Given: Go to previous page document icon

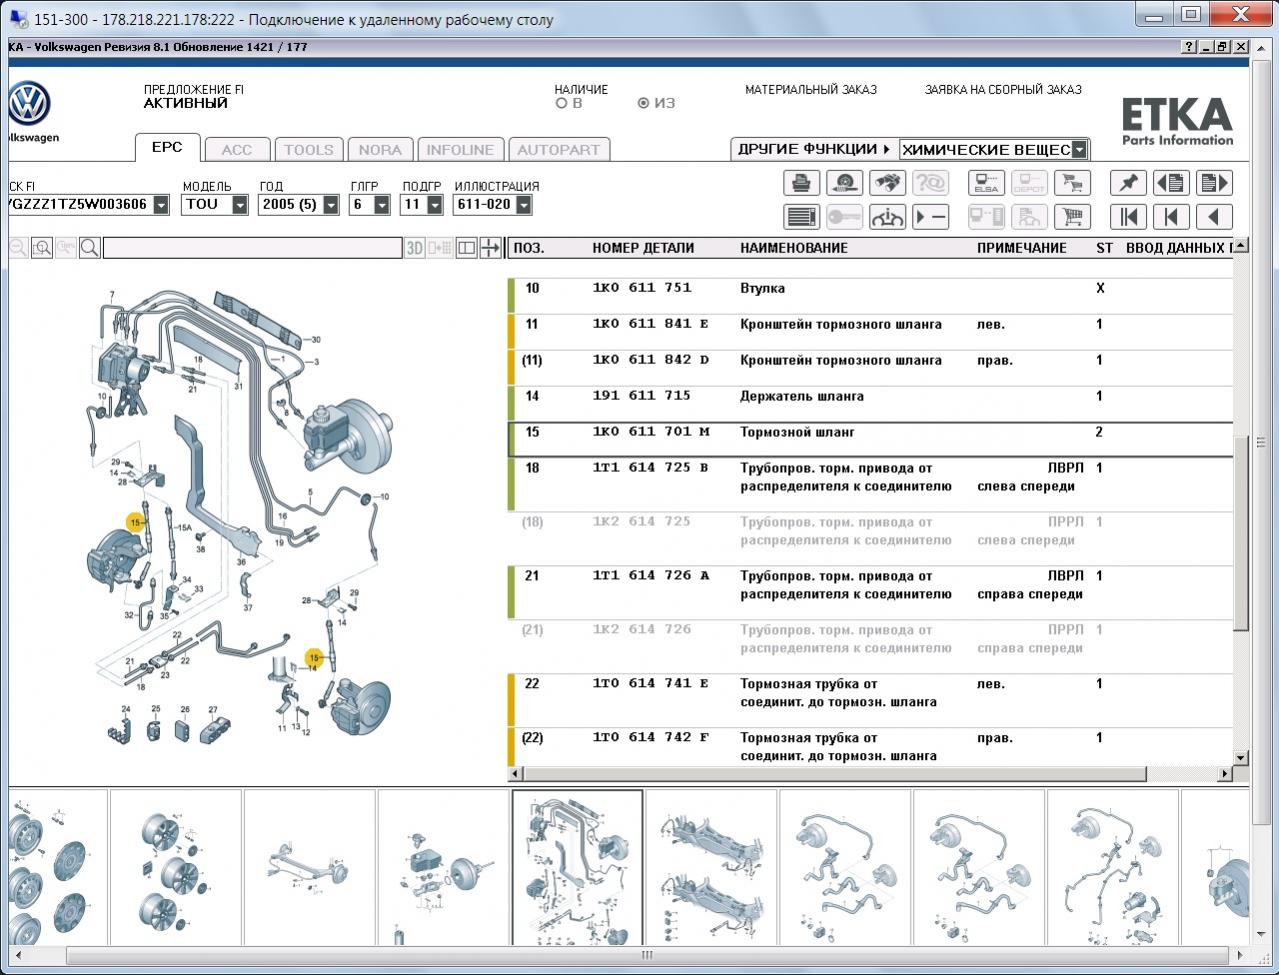Looking at the screenshot, I should (1171, 183).
